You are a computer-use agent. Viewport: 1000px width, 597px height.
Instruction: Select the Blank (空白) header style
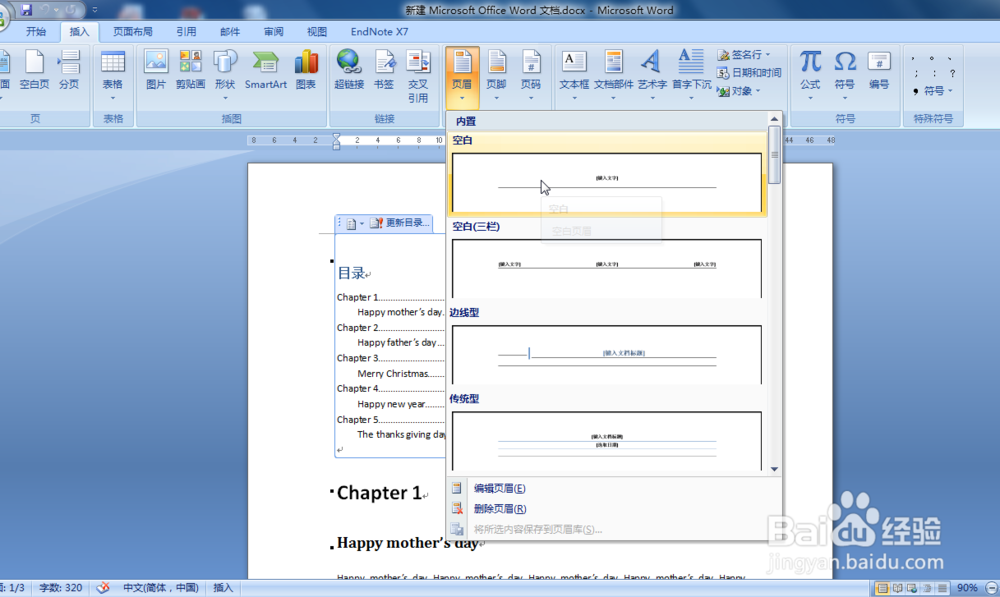(607, 174)
